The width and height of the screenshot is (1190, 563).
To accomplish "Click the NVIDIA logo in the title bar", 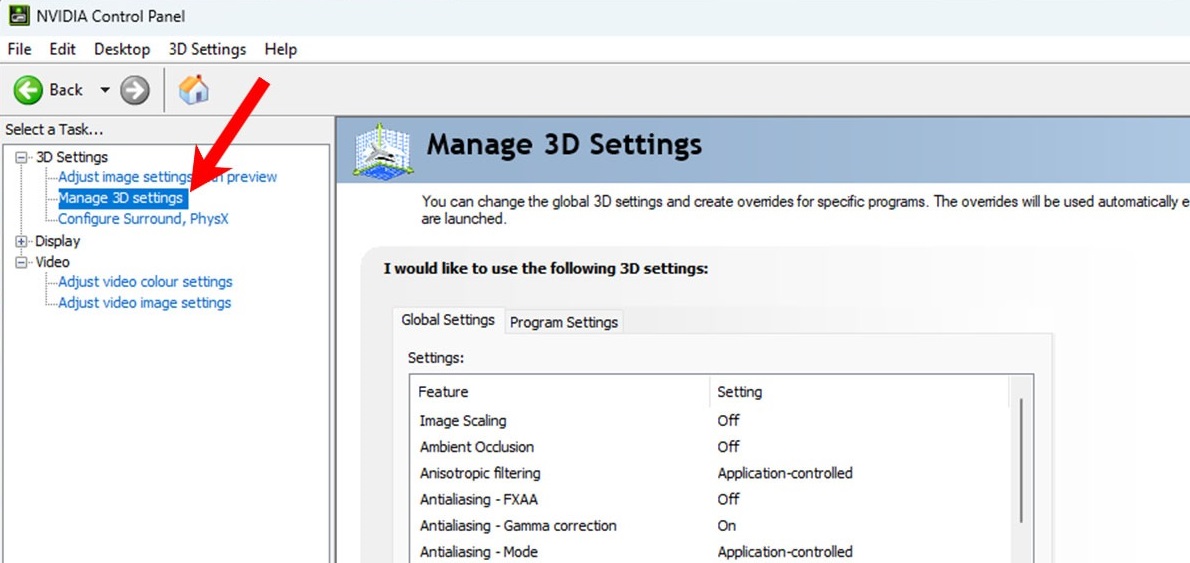I will tap(18, 15).
